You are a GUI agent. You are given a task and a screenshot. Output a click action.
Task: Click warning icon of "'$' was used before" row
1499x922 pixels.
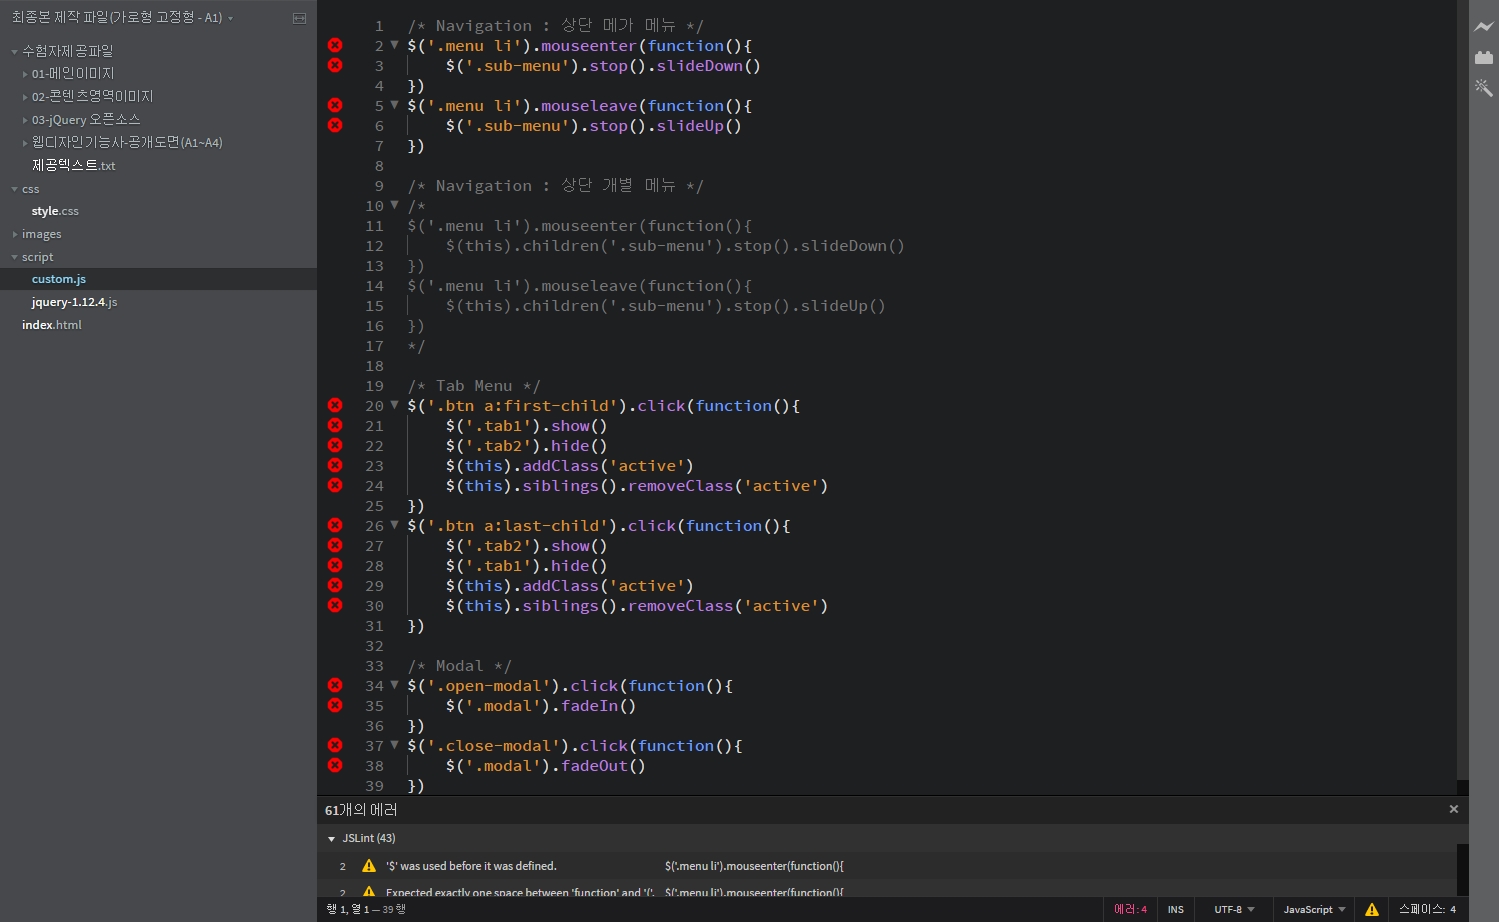pyautogui.click(x=369, y=866)
